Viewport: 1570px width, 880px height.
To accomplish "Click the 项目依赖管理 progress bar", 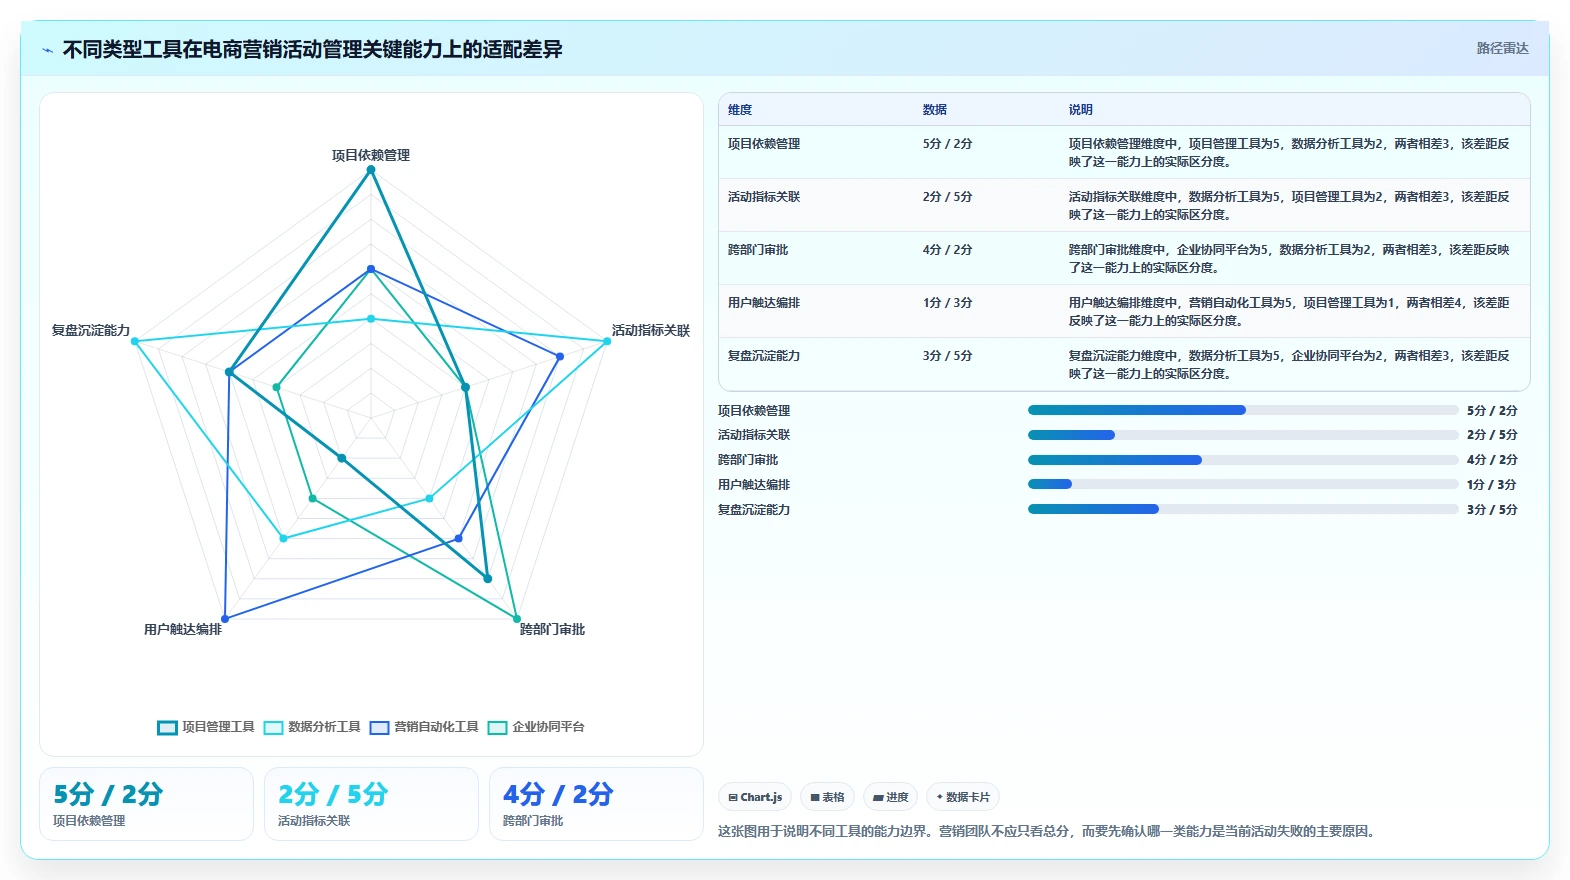I will [x=1243, y=410].
